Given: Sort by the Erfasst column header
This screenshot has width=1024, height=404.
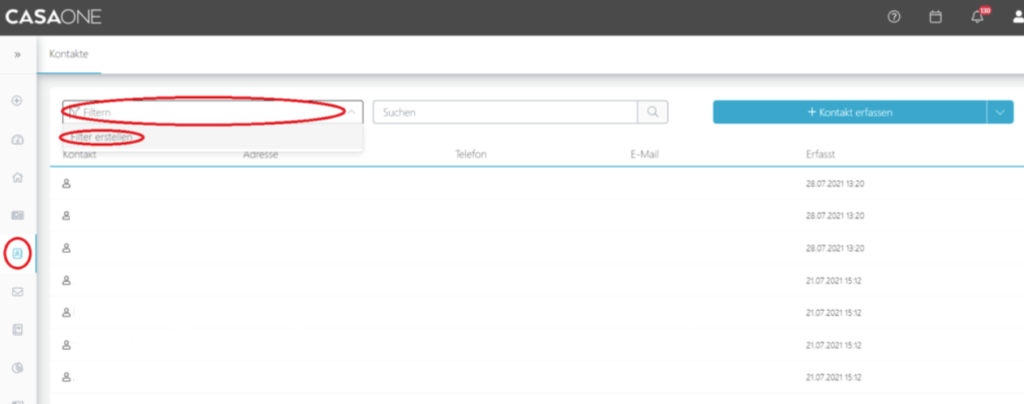Looking at the screenshot, I should [x=820, y=154].
